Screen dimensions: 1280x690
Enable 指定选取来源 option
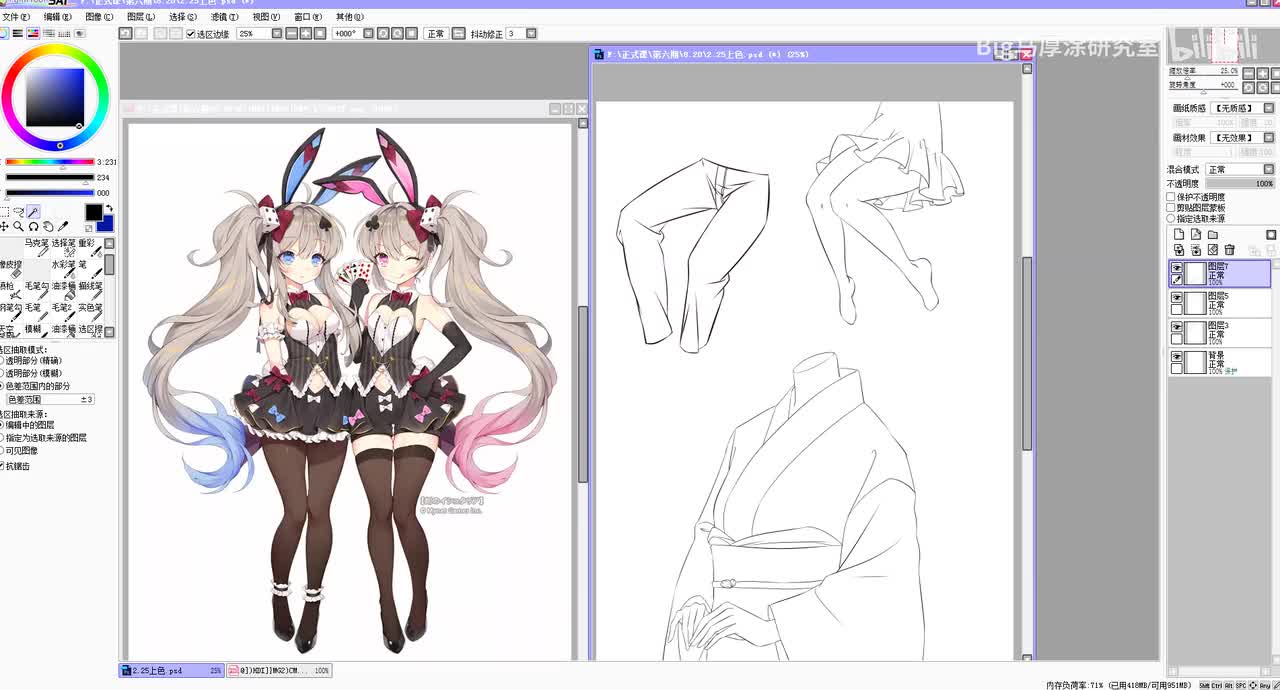[1170, 218]
